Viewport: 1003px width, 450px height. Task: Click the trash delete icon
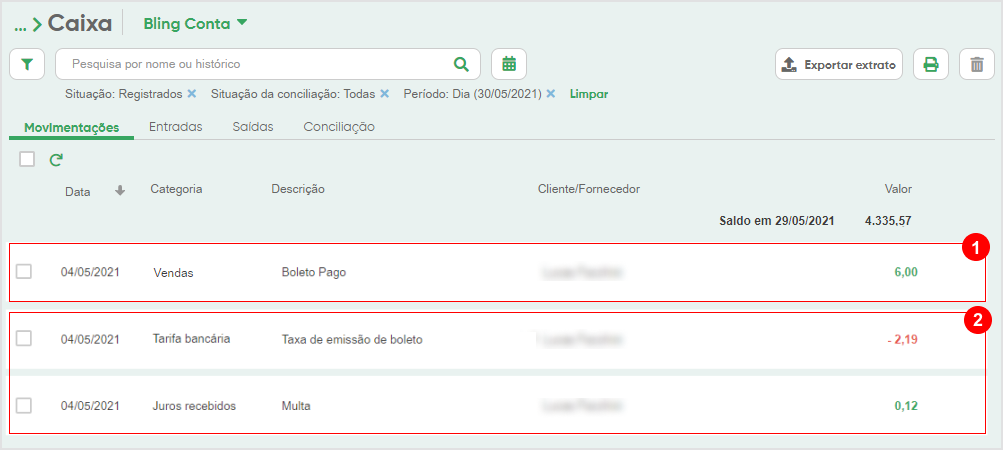point(977,64)
